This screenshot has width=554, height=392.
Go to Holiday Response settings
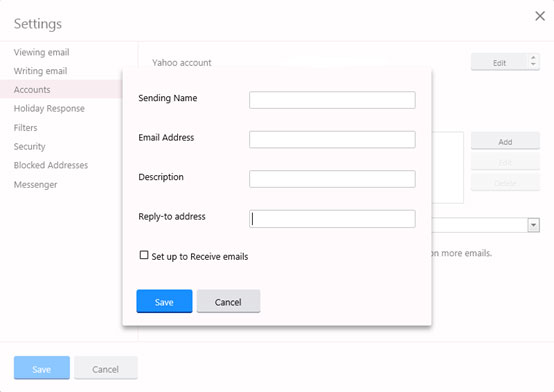(x=49, y=109)
